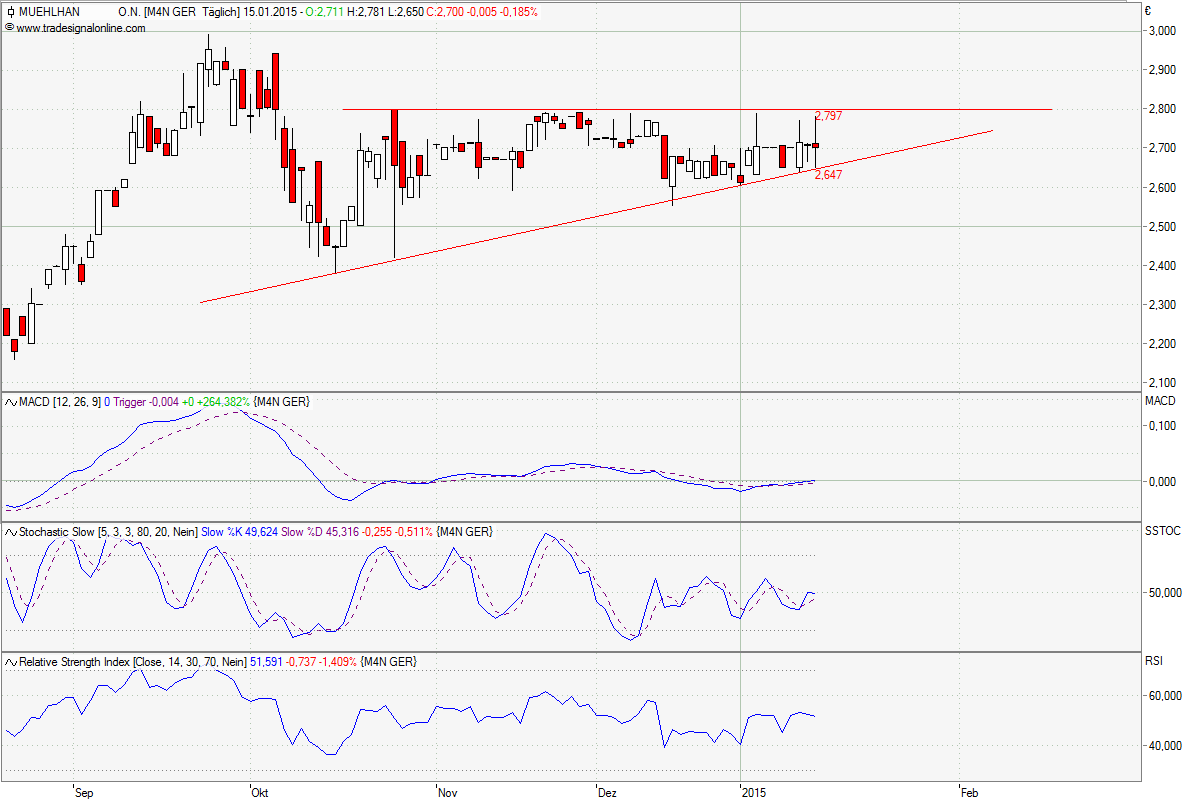Click the 40,000 label on RSI axis

point(1165,745)
